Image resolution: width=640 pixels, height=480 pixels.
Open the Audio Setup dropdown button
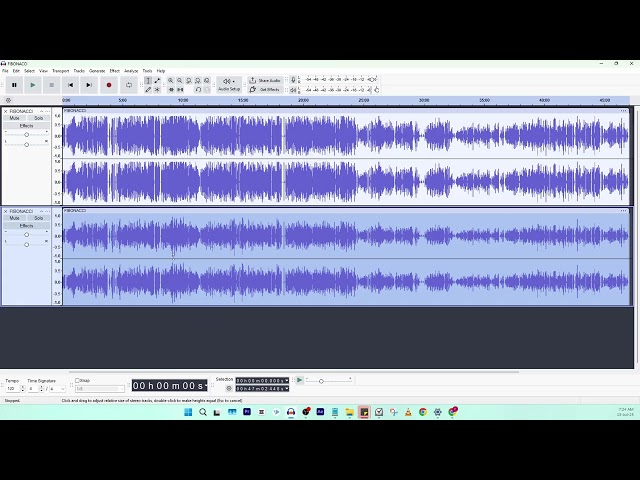(229, 84)
